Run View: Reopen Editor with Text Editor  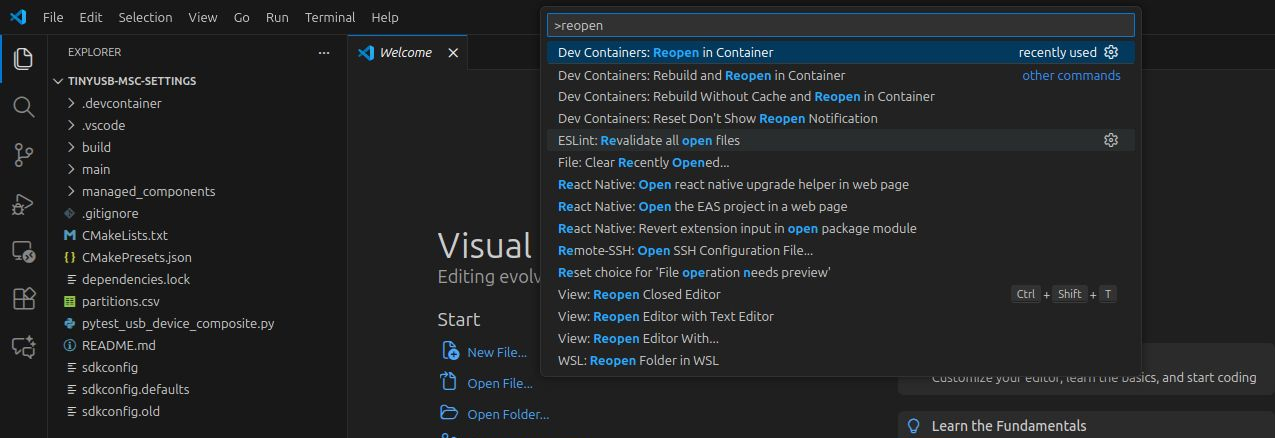[x=841, y=316]
